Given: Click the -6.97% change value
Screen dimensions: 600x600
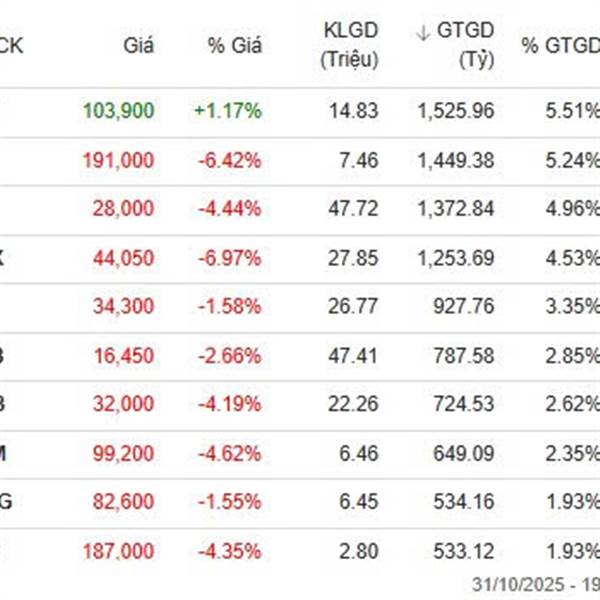Looking at the screenshot, I should (x=234, y=258).
